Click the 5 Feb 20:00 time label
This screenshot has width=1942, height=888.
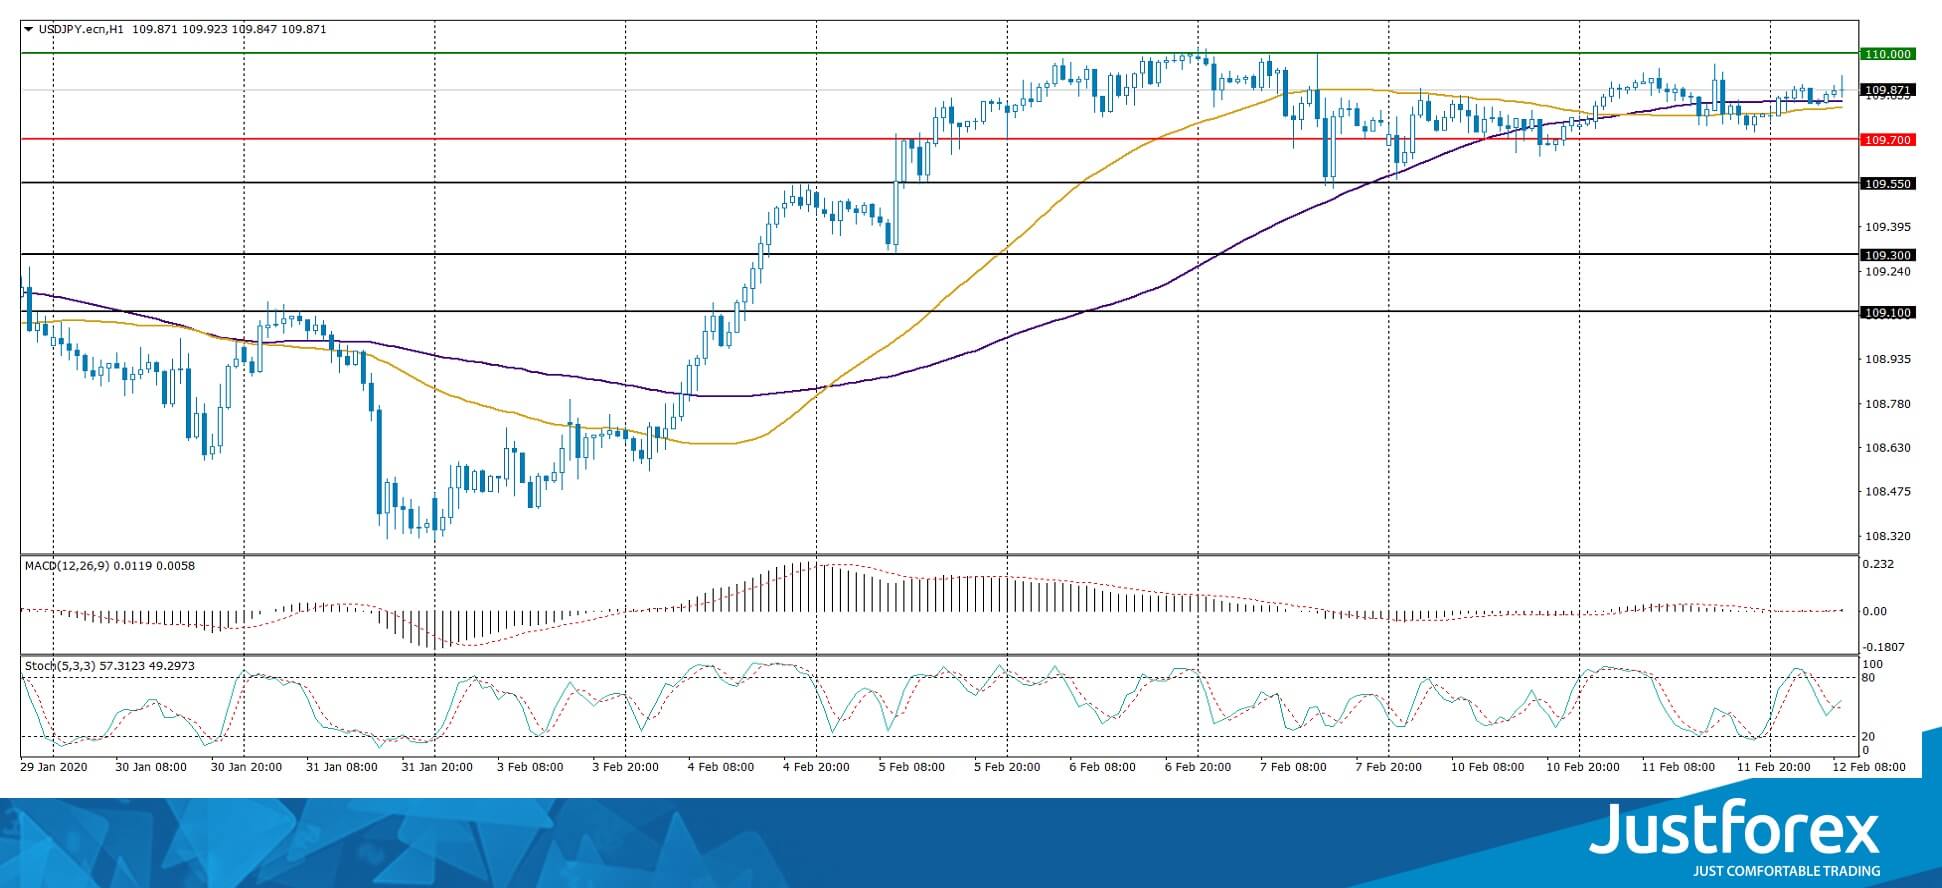(x=1007, y=767)
